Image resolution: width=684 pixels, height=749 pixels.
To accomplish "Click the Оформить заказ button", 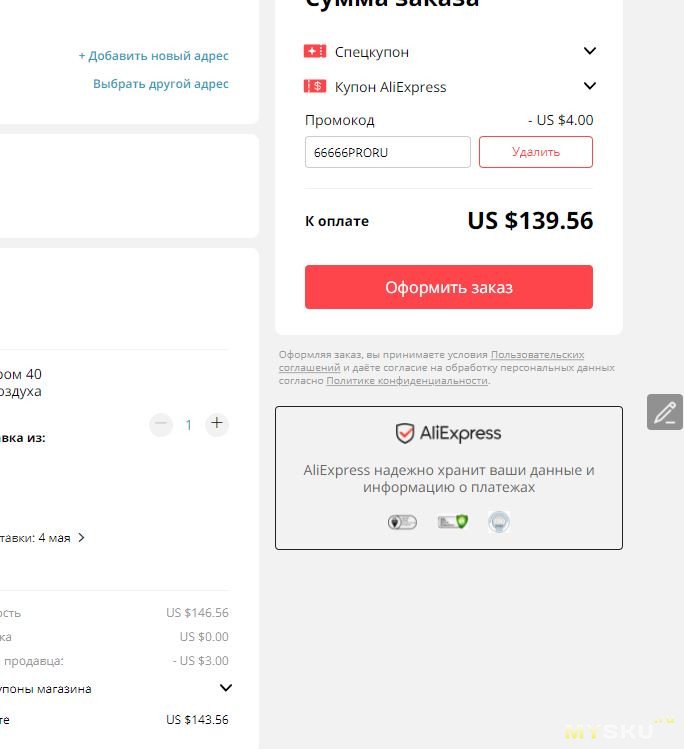I will pos(449,287).
